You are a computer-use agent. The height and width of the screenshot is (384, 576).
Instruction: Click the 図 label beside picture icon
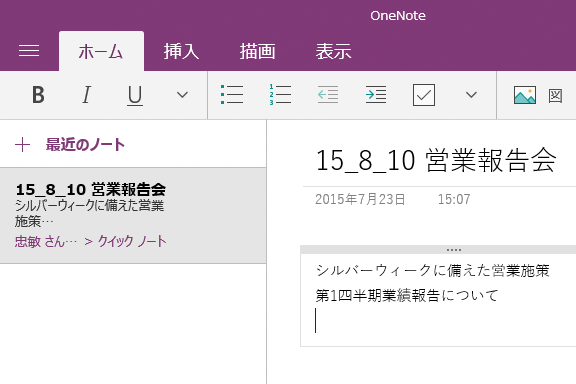tap(555, 96)
